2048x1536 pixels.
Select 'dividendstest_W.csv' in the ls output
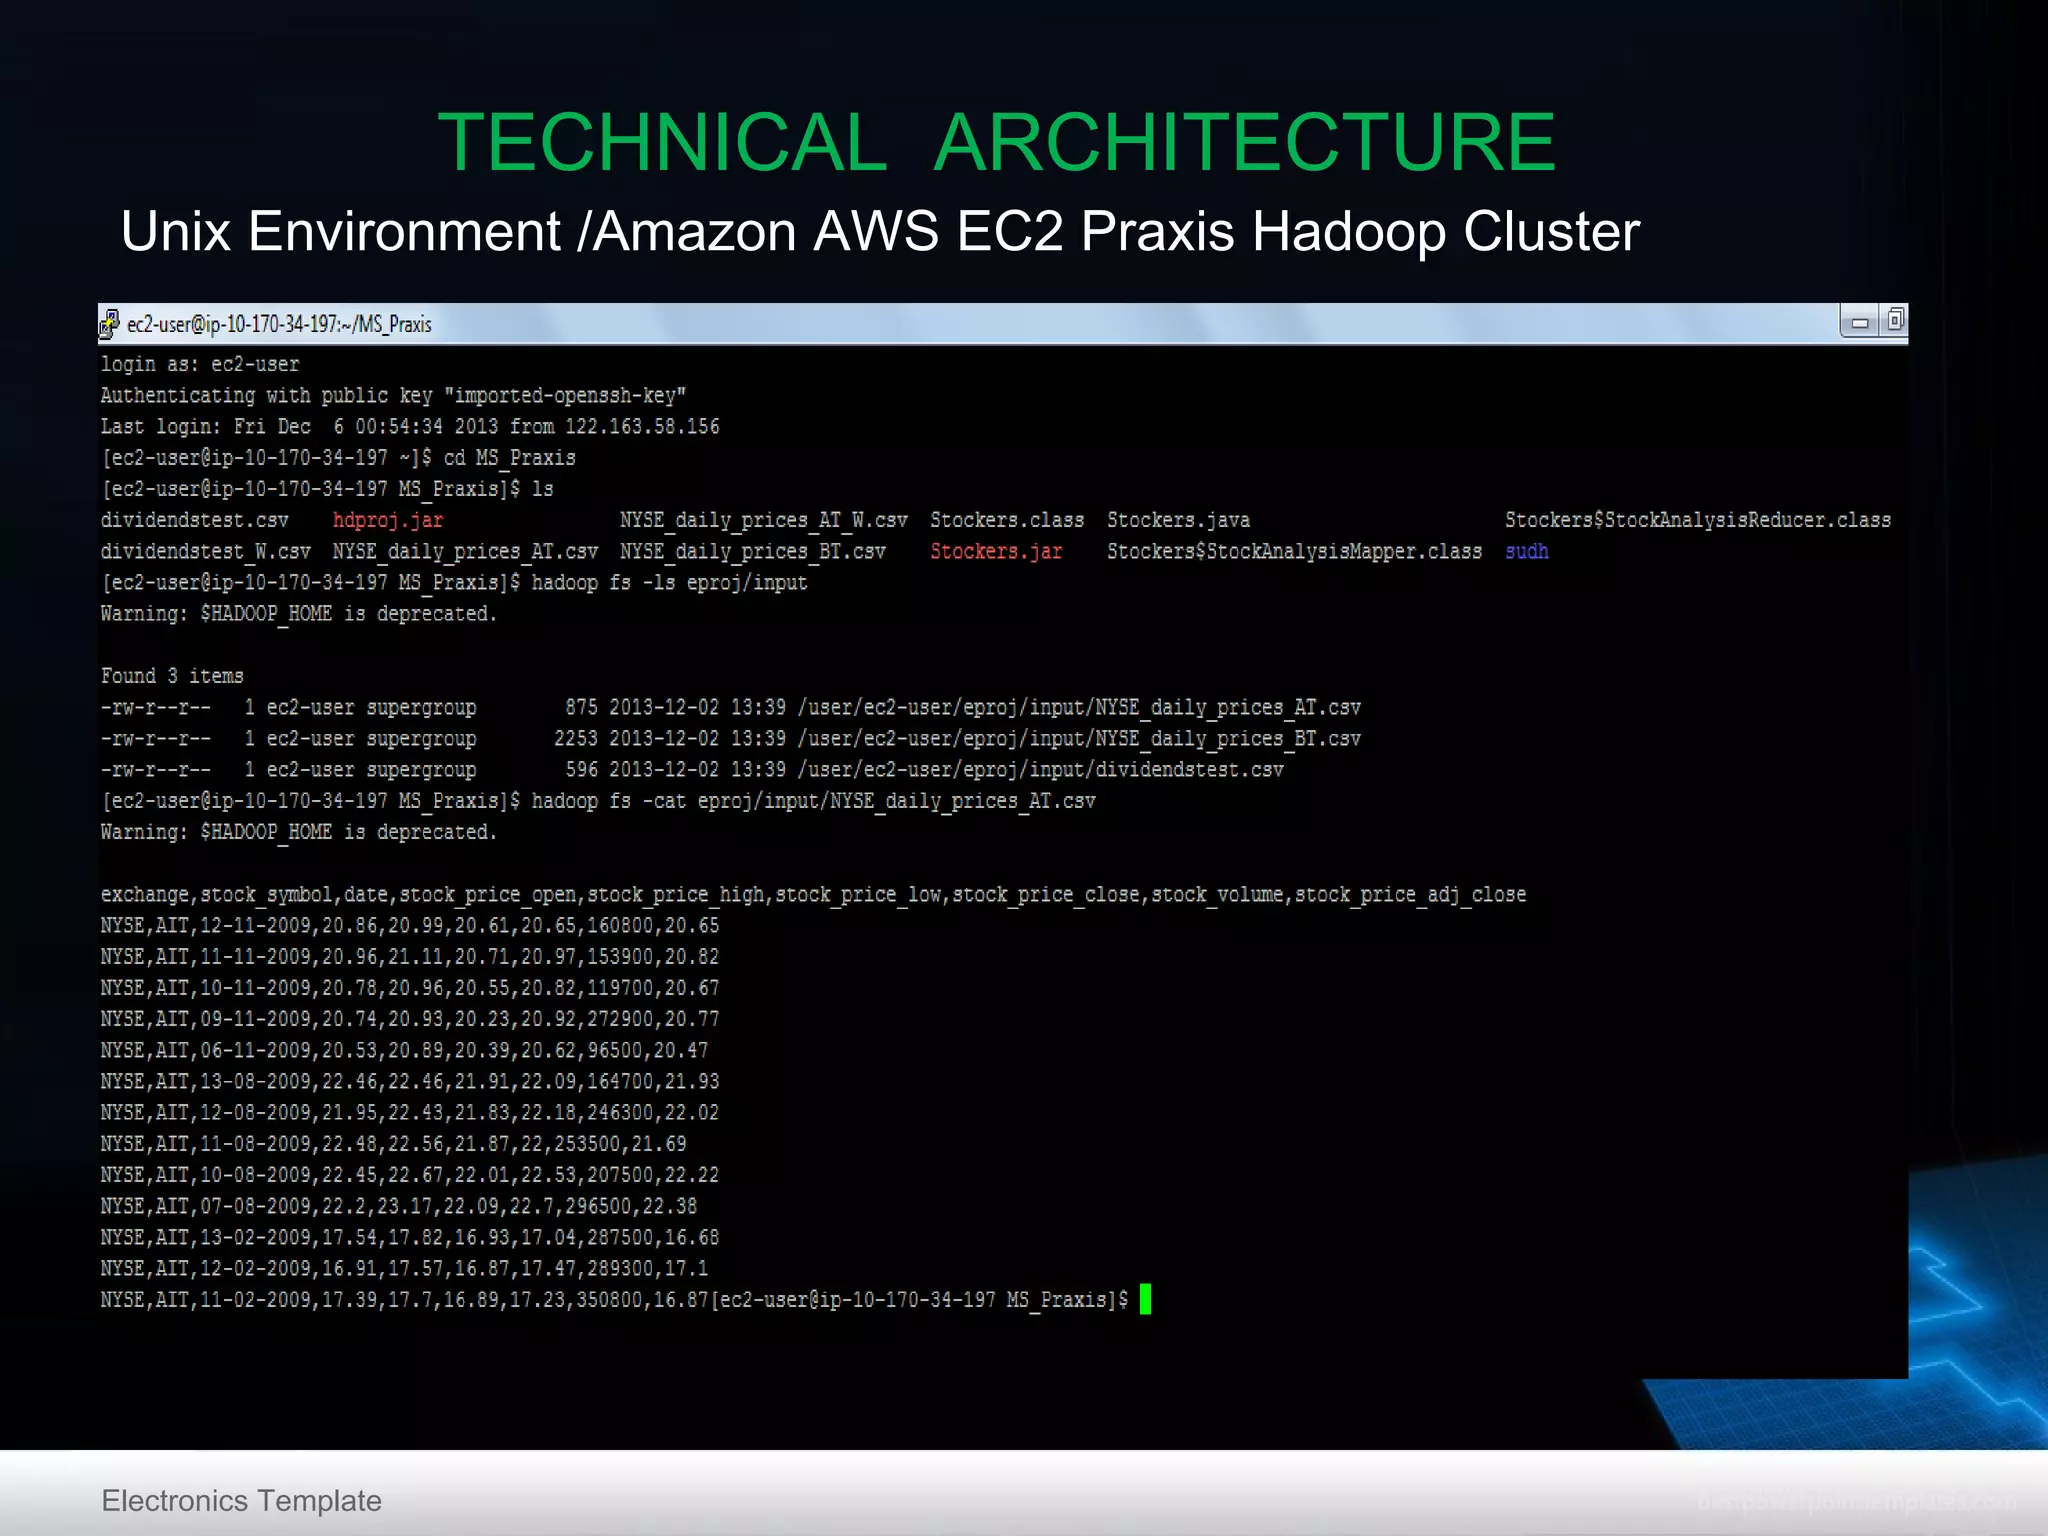tap(205, 551)
